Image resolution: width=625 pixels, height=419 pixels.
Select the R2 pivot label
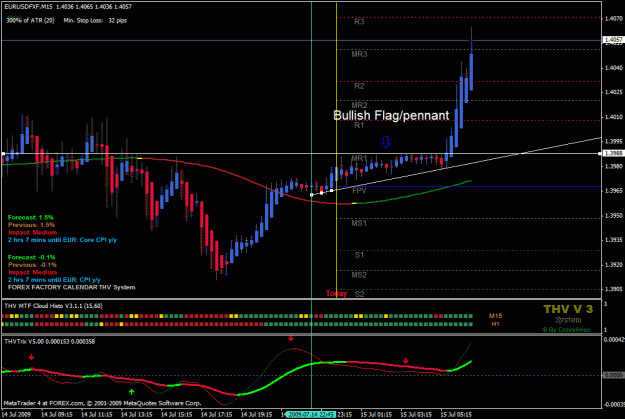(x=359, y=86)
